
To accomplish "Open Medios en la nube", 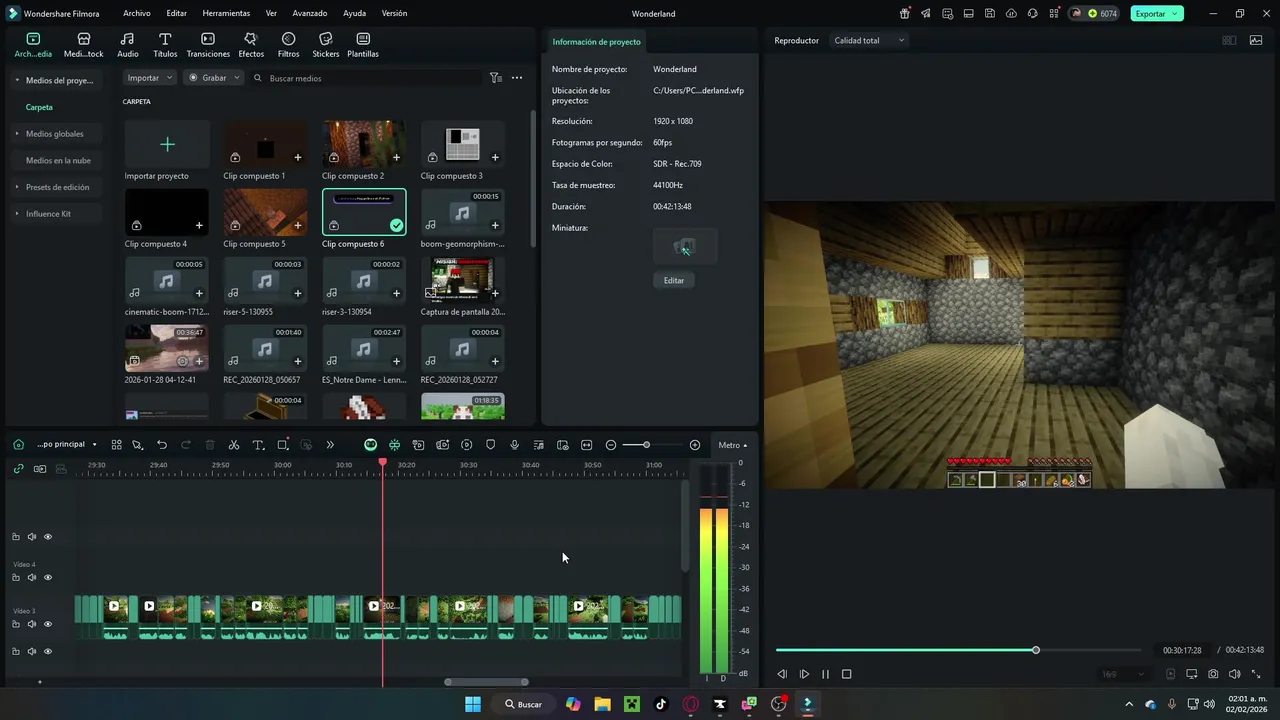I will tap(58, 160).
